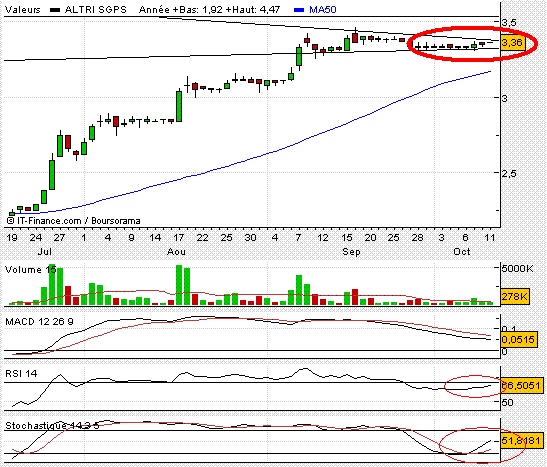
Task: Click the 'Oct' month label
Action: [x=462, y=252]
